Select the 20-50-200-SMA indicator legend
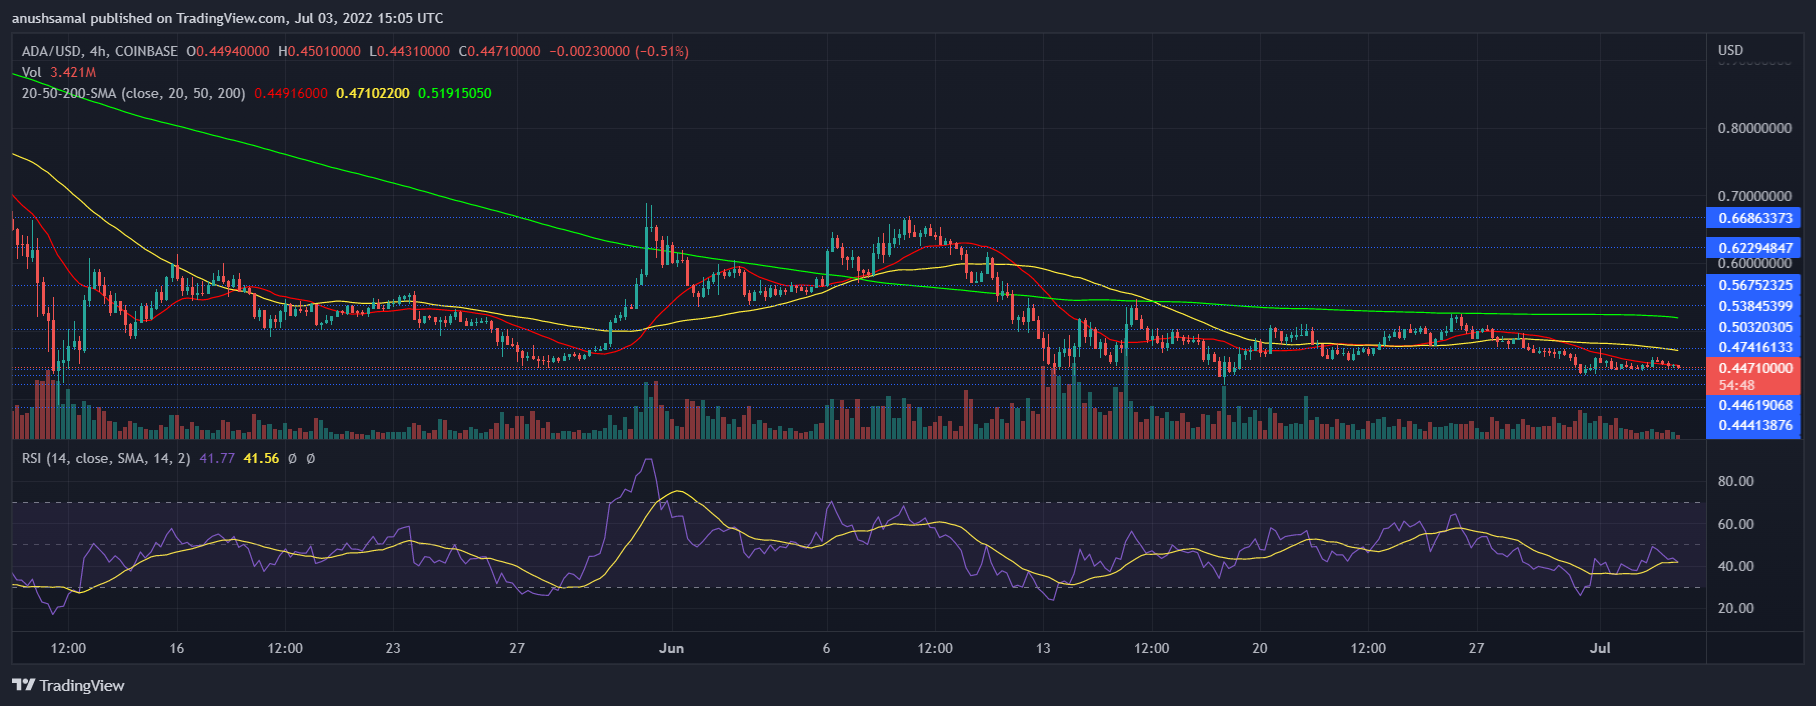This screenshot has height=706, width=1816. tap(134, 93)
